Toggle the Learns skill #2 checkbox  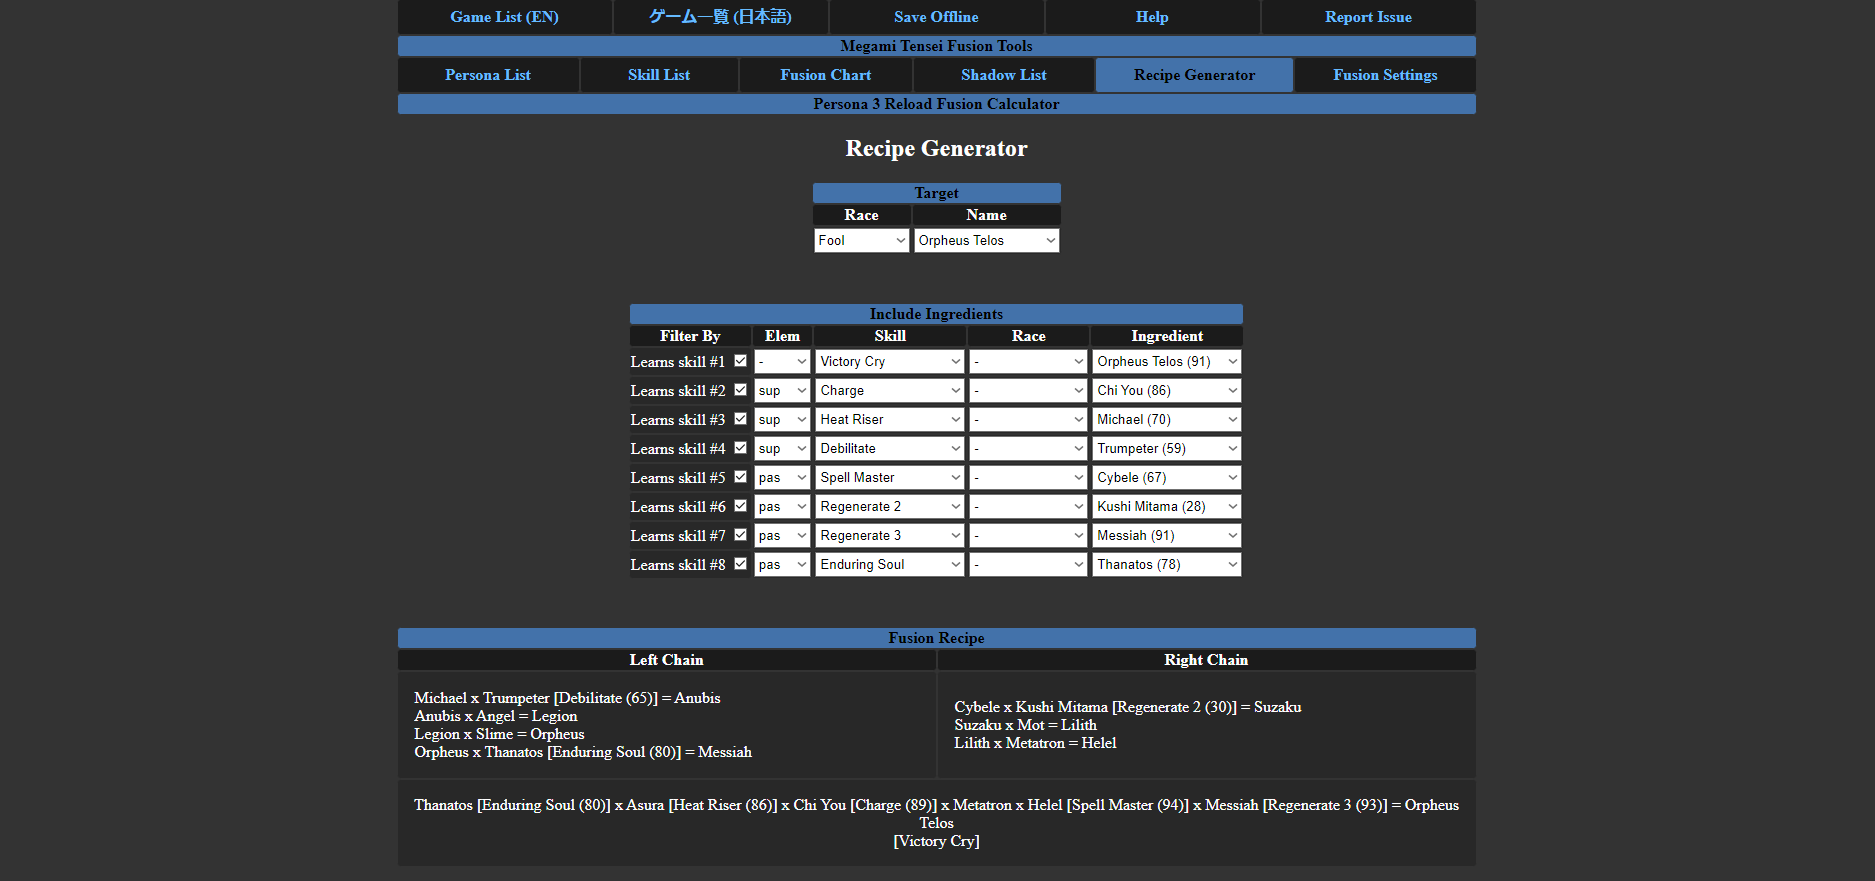coord(740,390)
